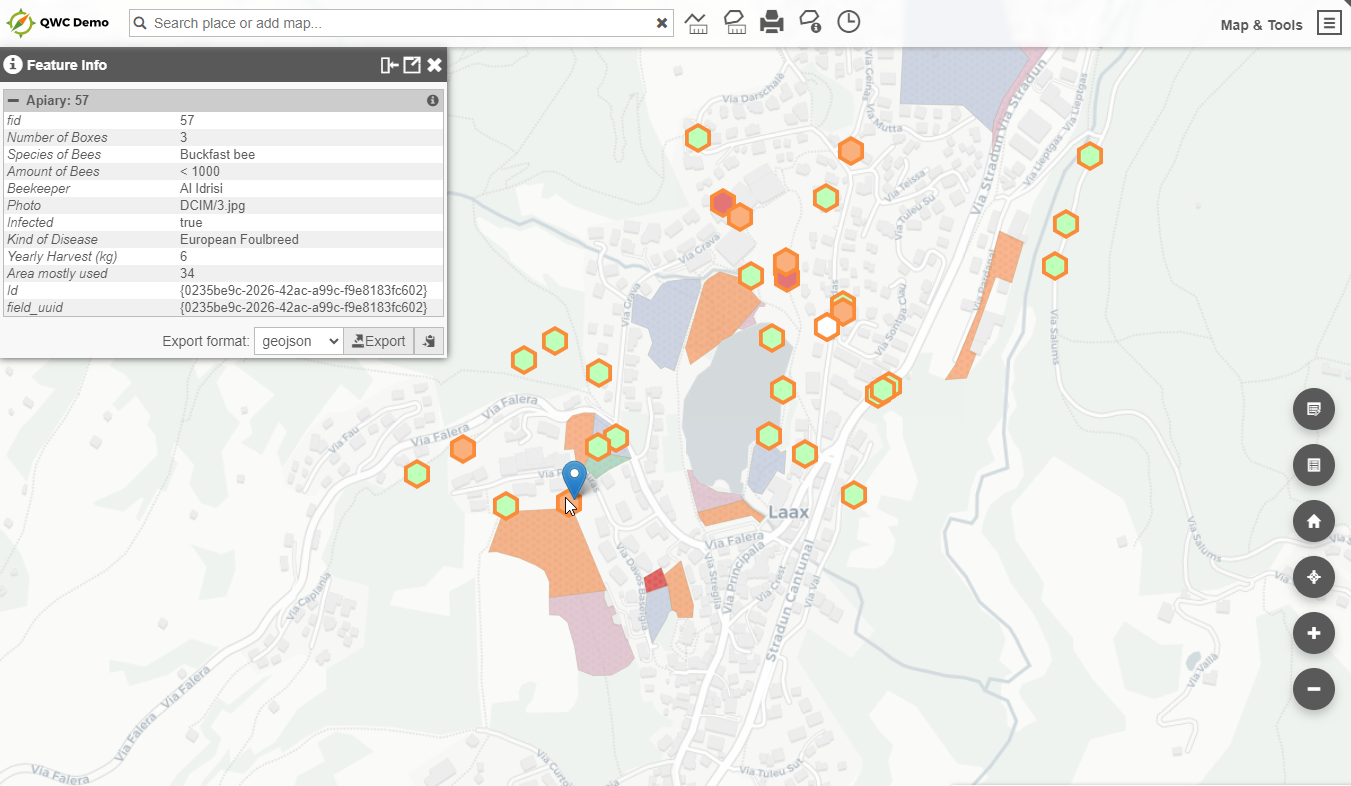Collapse the Apiary: 57 result section
The height and width of the screenshot is (786, 1351).
click(x=14, y=101)
